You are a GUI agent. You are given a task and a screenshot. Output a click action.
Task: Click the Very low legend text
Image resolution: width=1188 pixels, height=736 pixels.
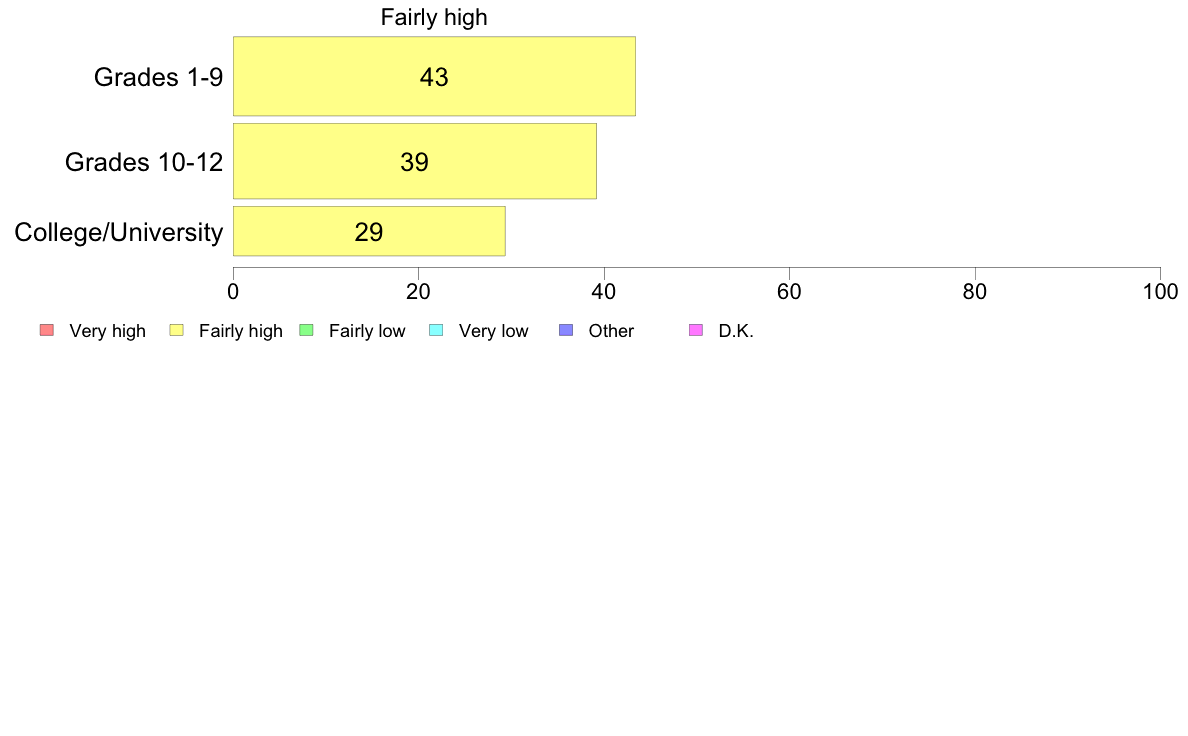[493, 331]
